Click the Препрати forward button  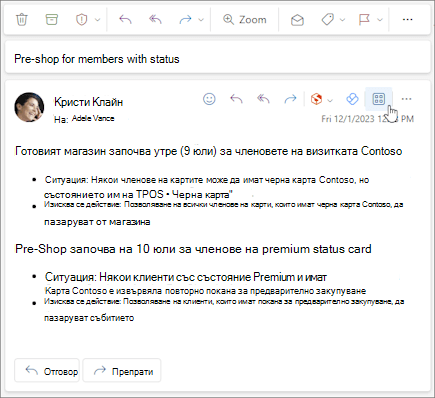pos(122,370)
